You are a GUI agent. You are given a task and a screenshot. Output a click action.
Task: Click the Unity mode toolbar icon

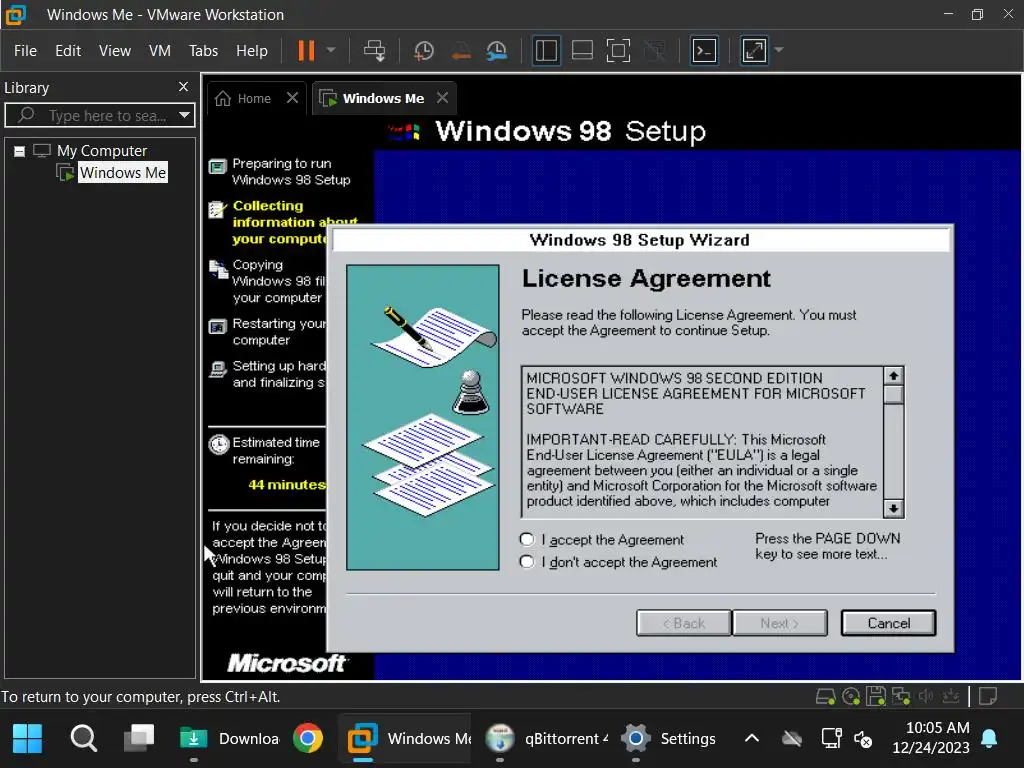click(654, 50)
